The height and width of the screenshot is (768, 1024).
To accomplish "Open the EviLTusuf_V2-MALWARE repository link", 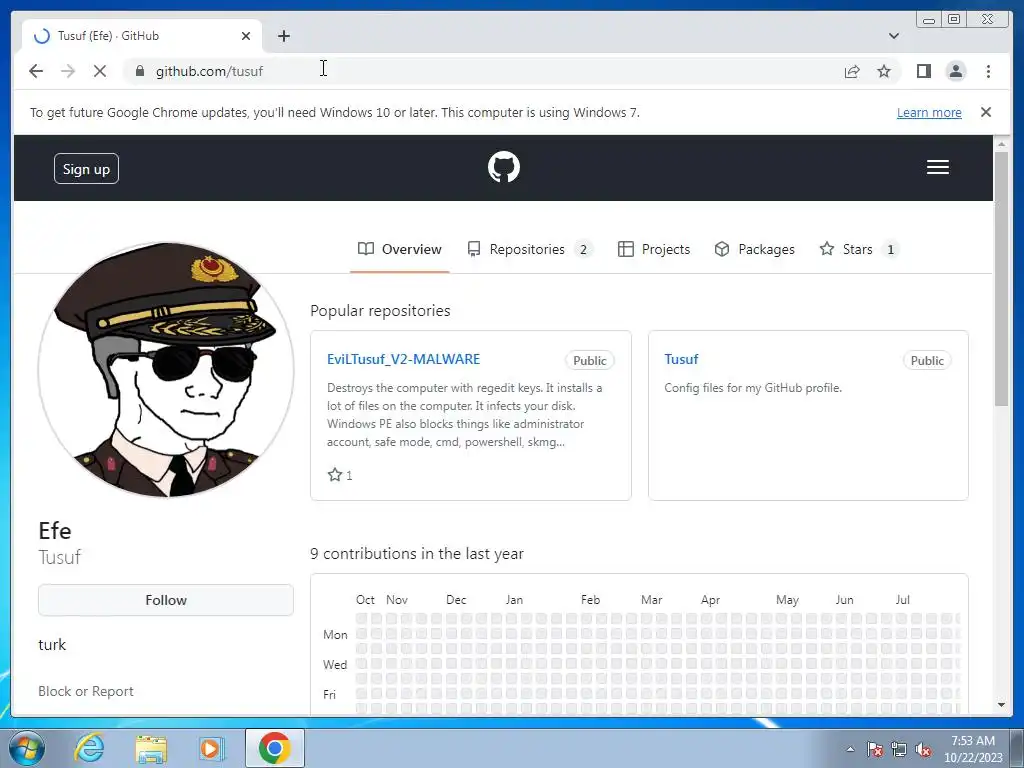I will 404,359.
